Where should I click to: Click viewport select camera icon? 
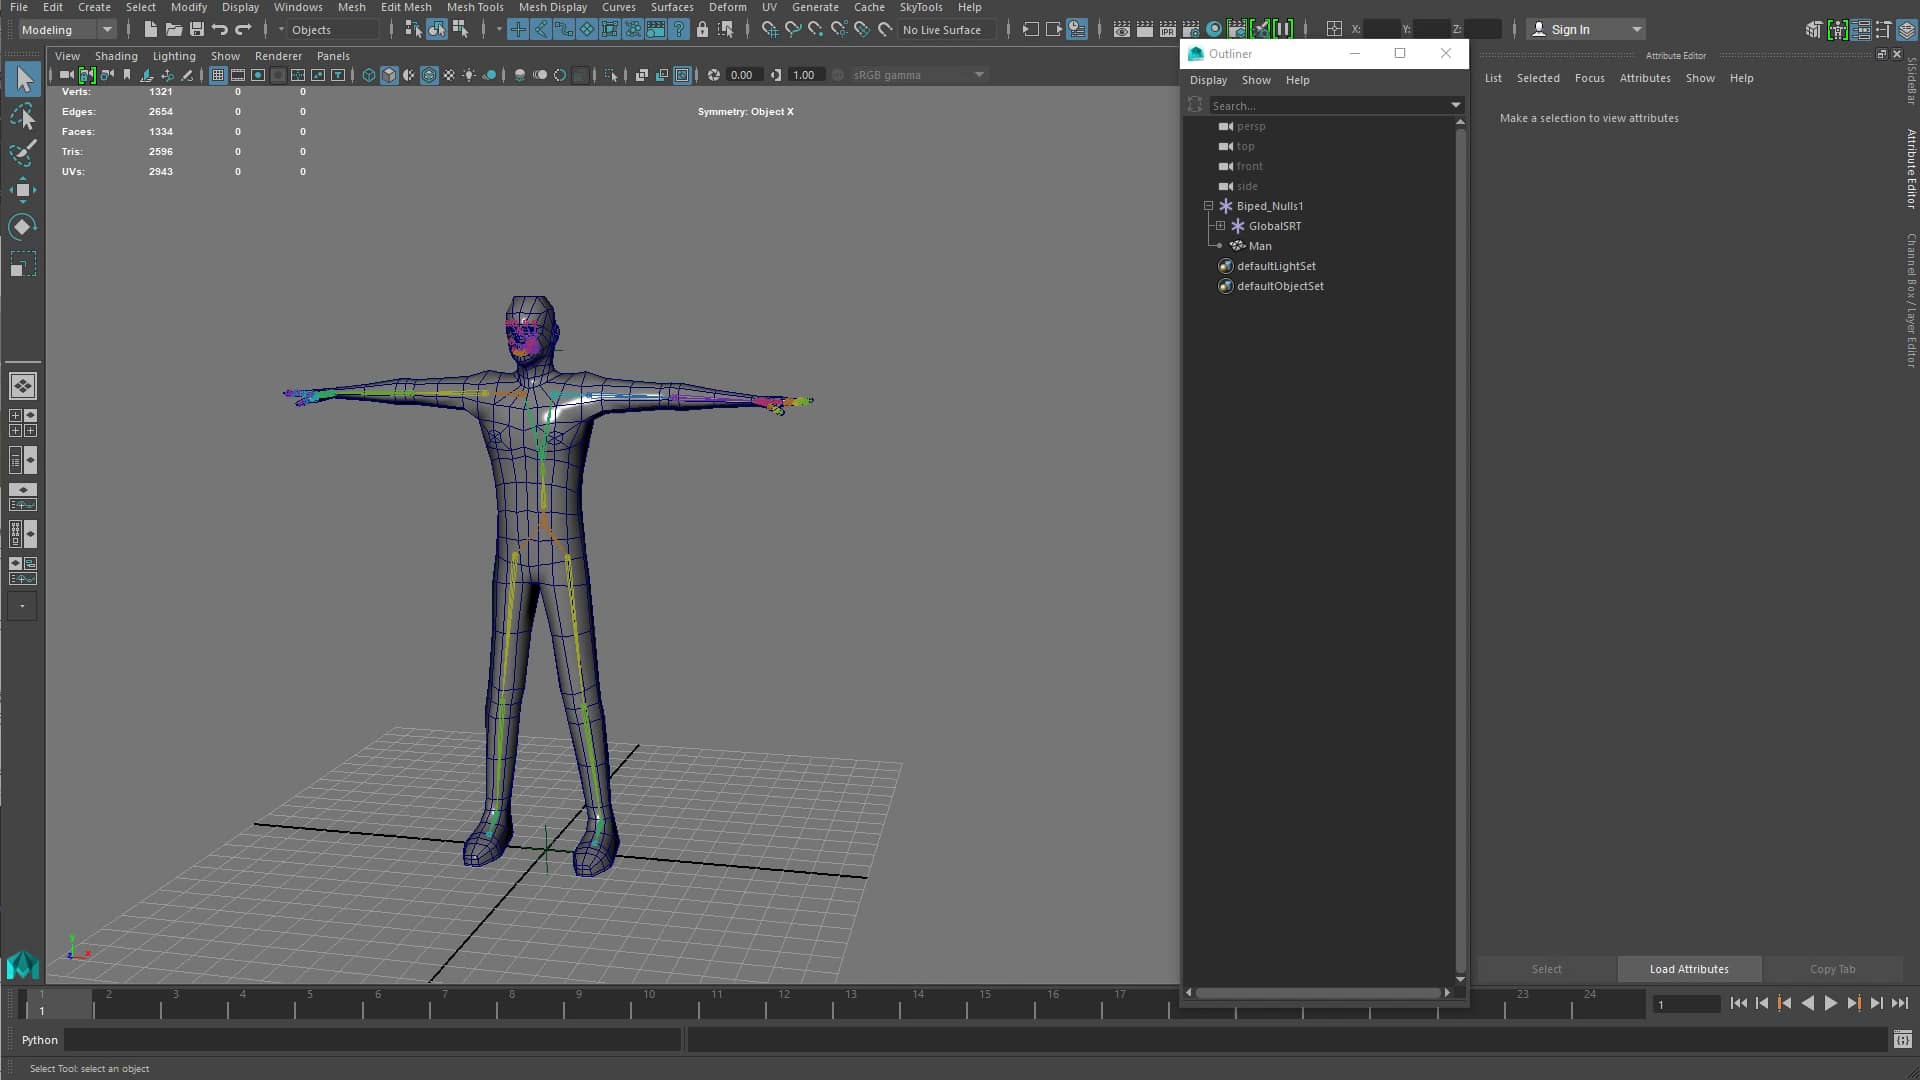click(x=66, y=75)
